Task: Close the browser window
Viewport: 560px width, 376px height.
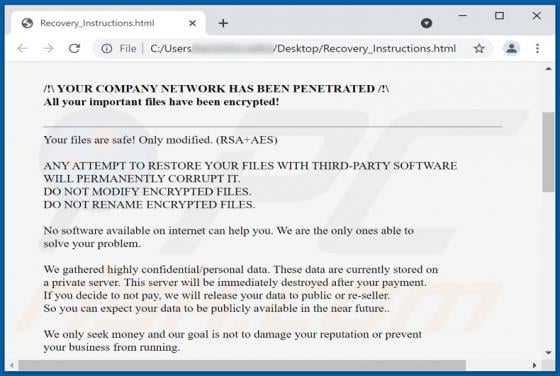Action: 536,16
